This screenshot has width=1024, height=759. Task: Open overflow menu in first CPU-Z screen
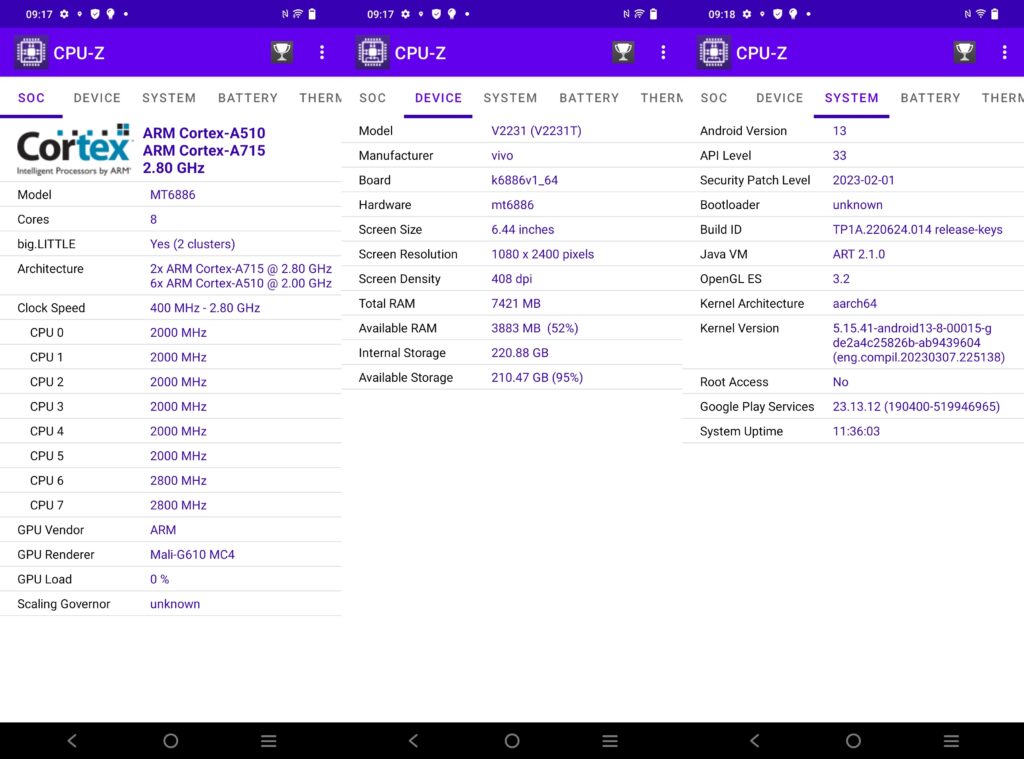[x=322, y=52]
